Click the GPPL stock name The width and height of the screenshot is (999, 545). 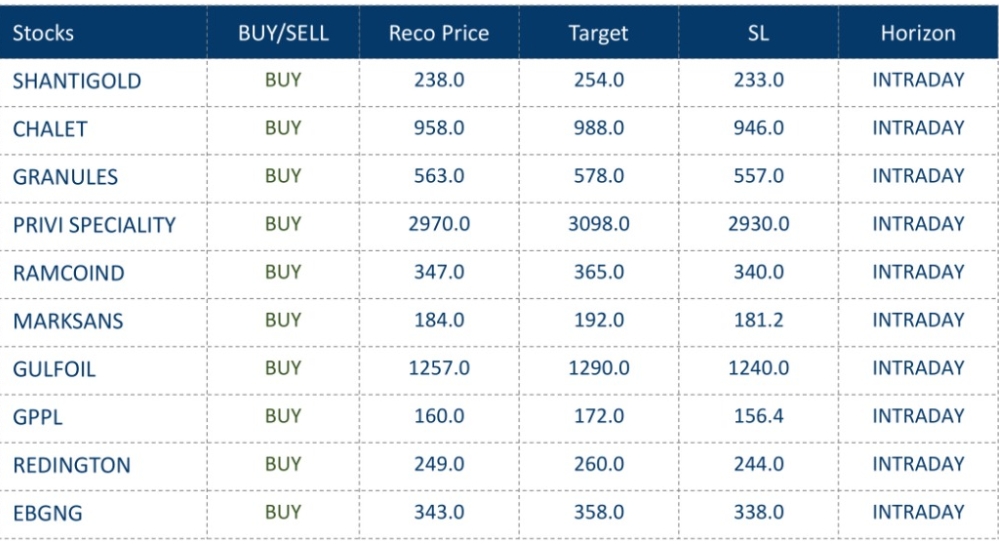click(37, 417)
